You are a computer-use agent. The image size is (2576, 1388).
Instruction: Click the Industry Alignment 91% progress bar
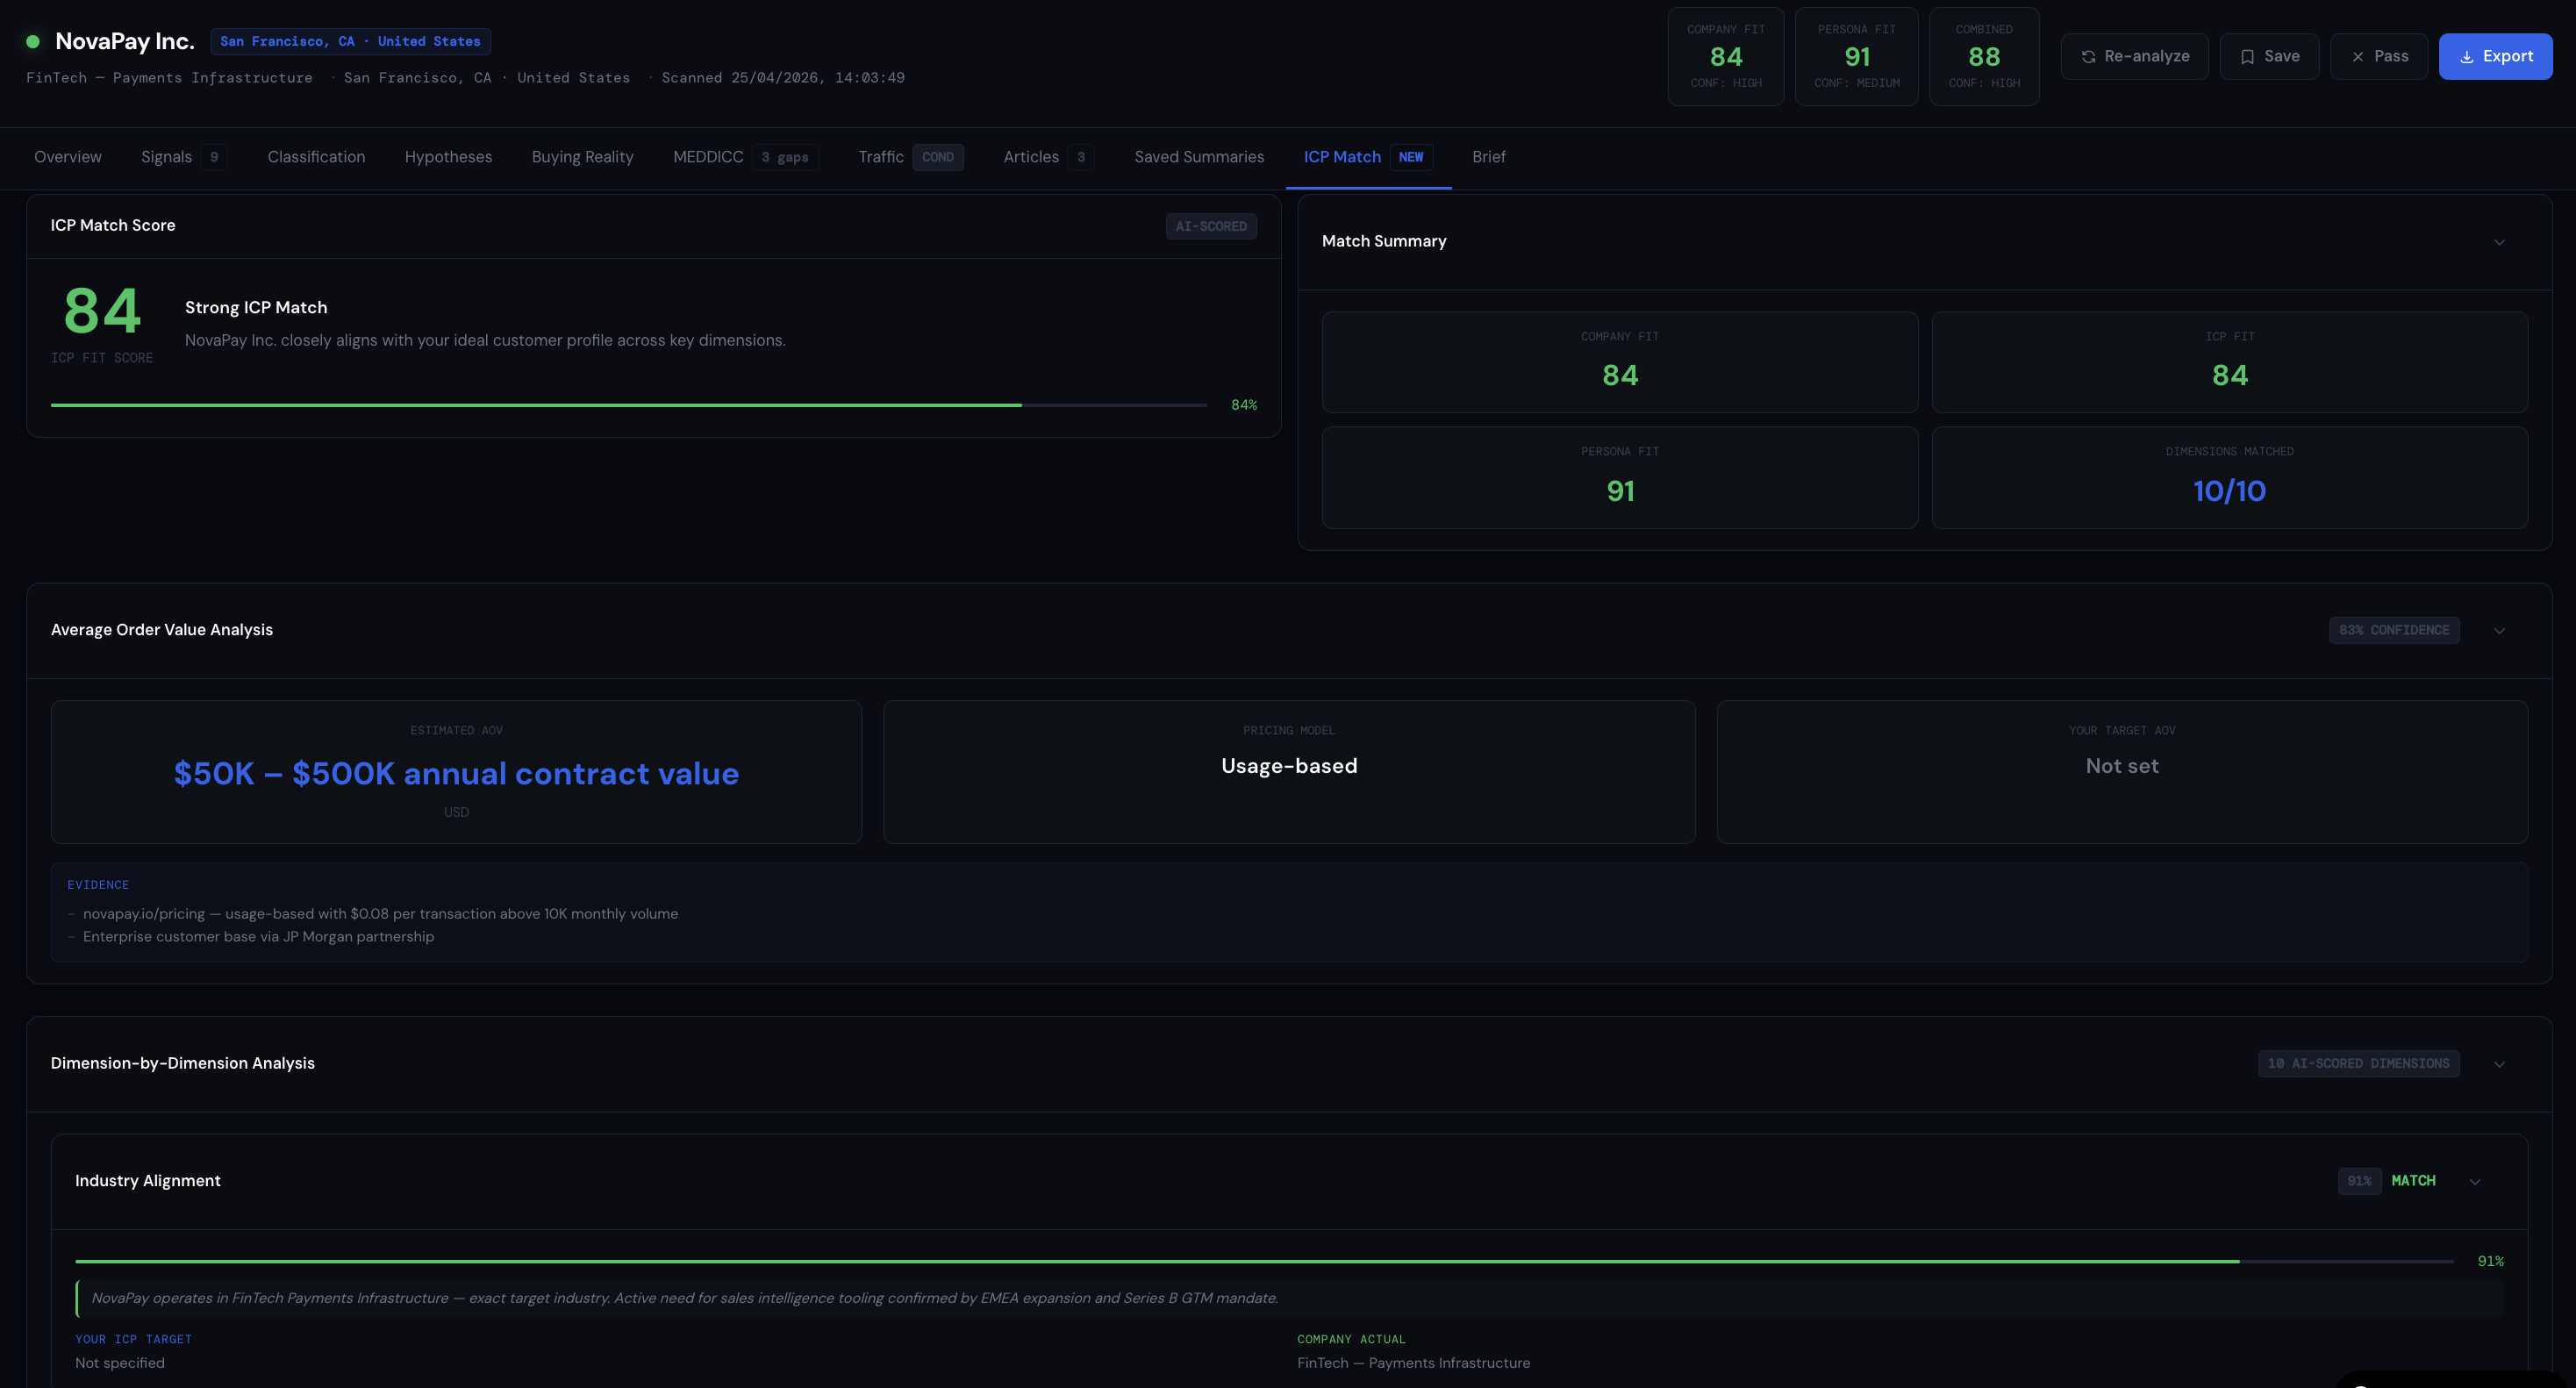point(1264,1261)
